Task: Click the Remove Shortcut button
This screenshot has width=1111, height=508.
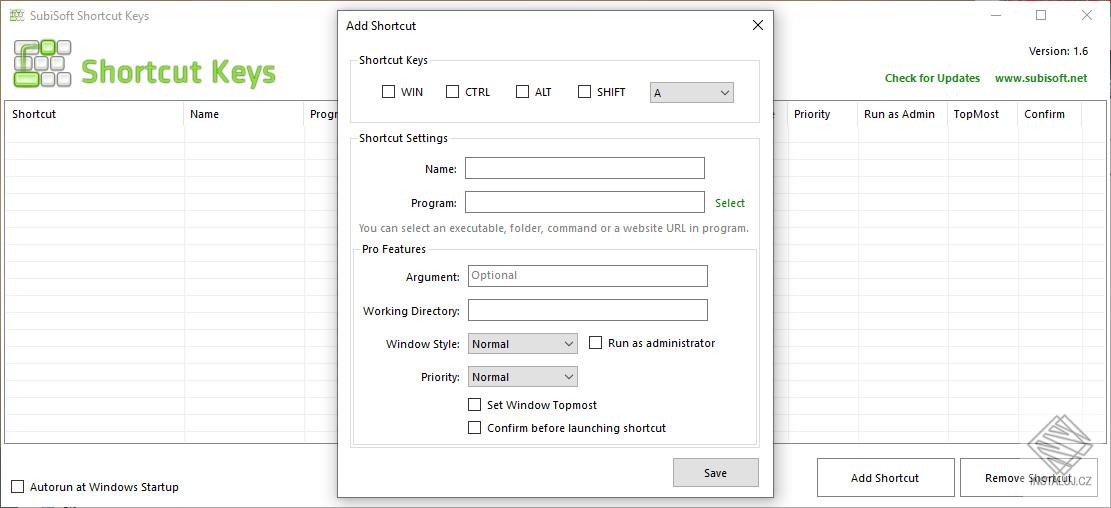Action: point(1028,478)
